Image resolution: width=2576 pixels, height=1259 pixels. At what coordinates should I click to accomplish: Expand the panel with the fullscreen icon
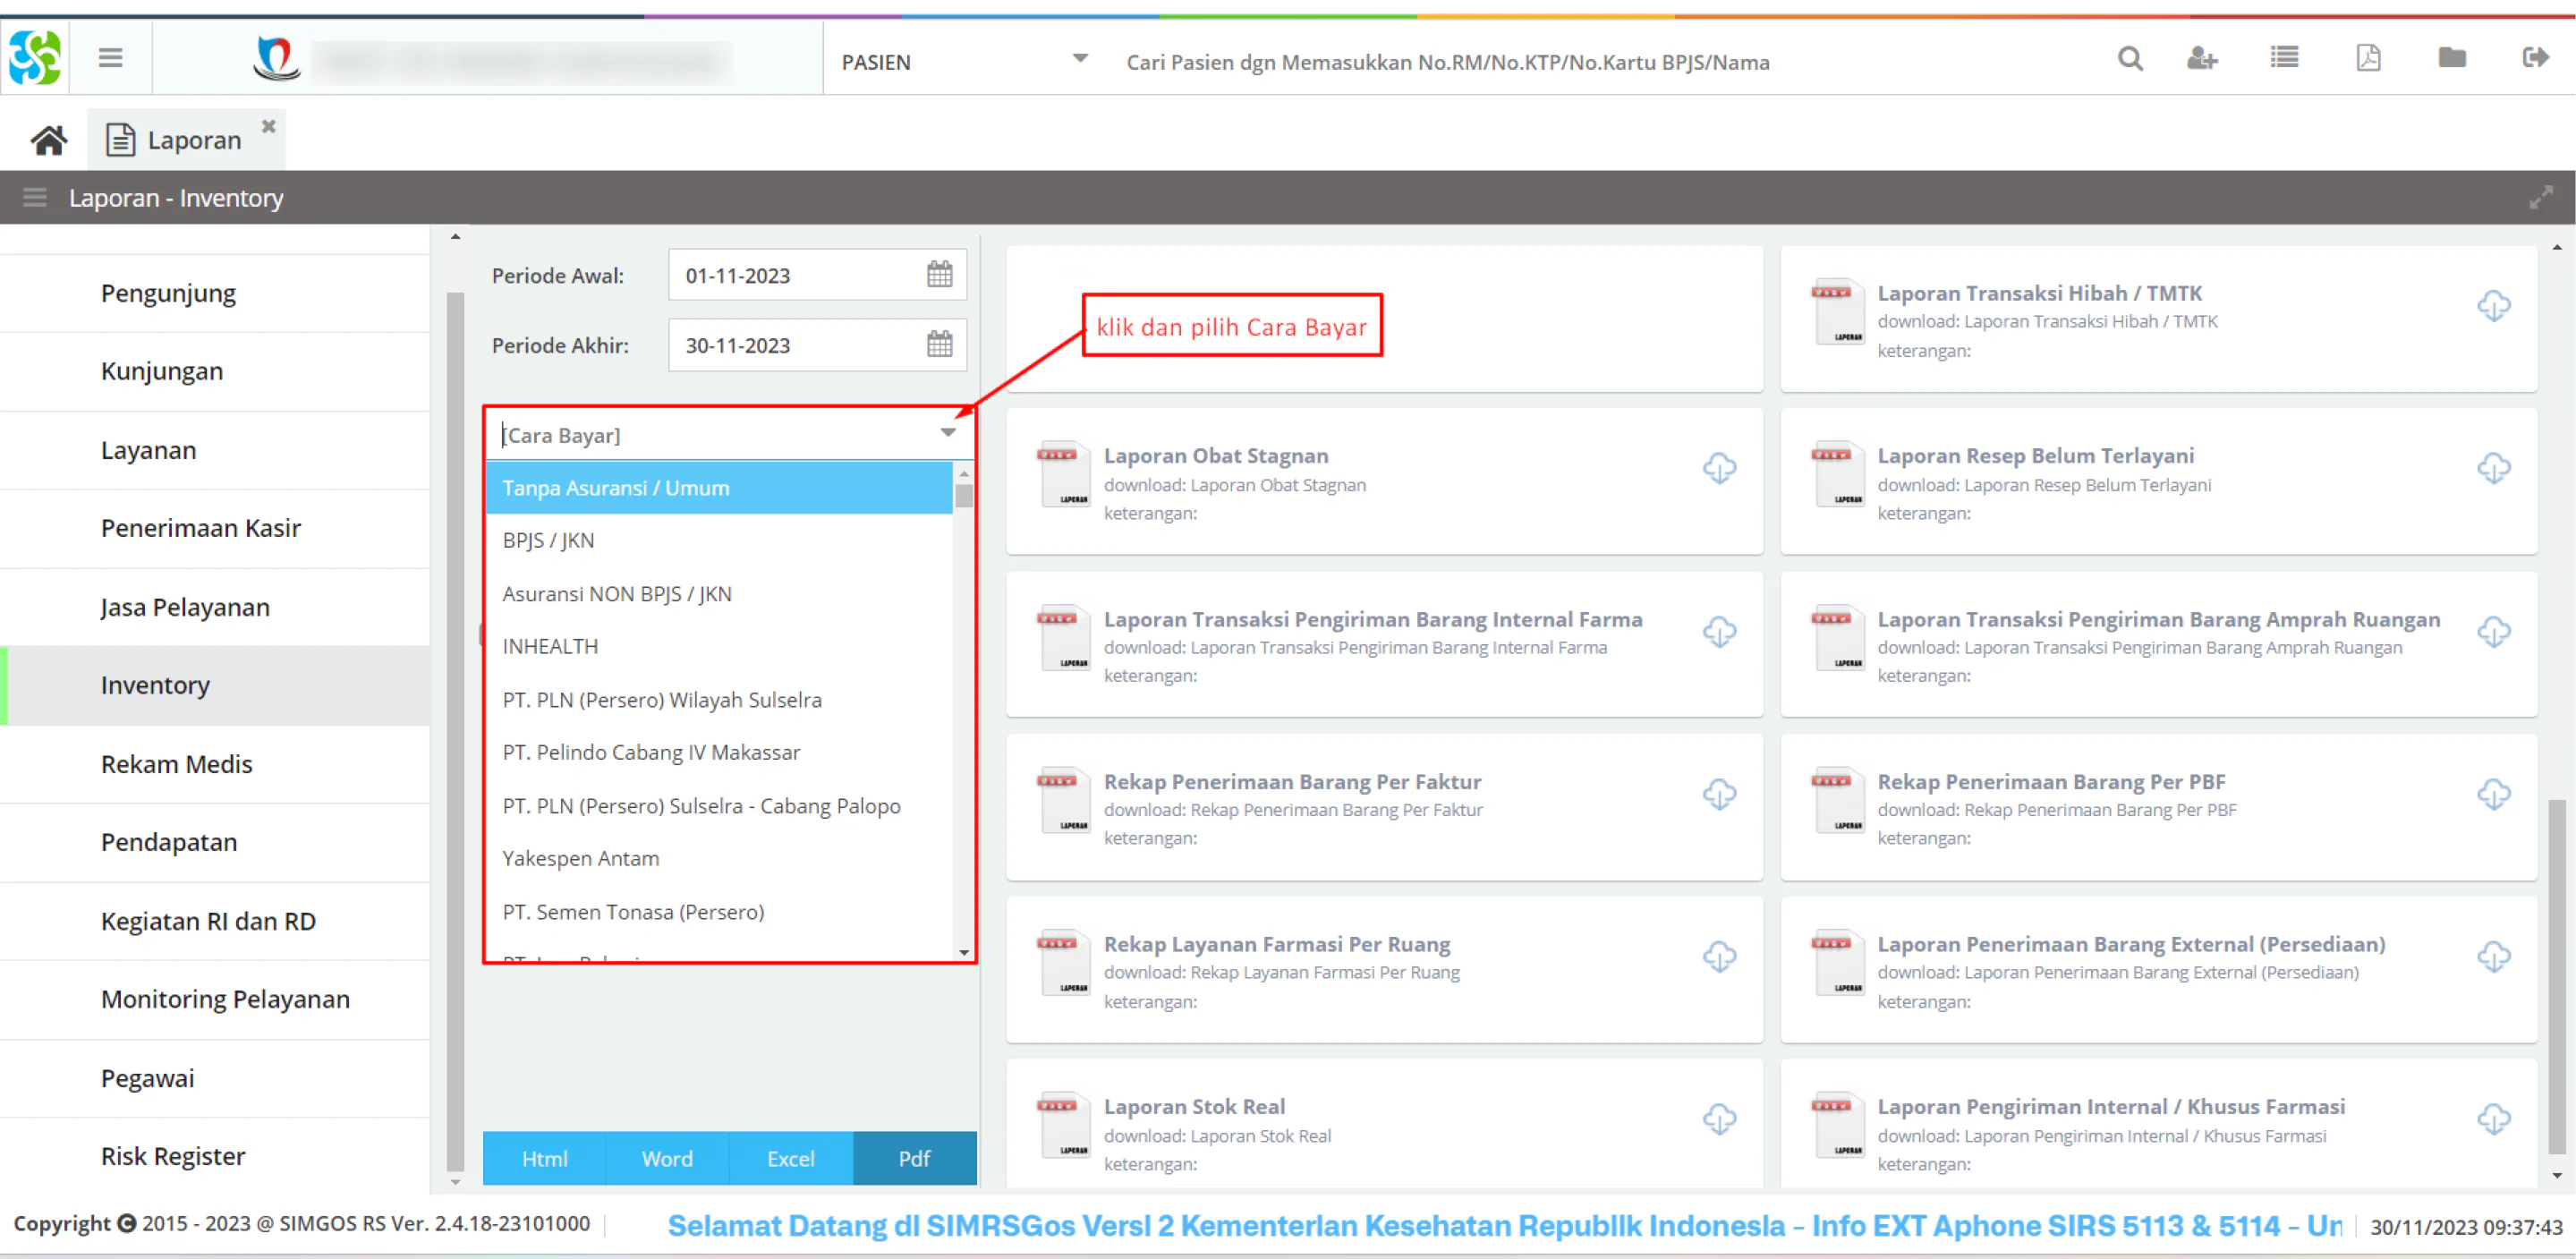[x=2540, y=197]
